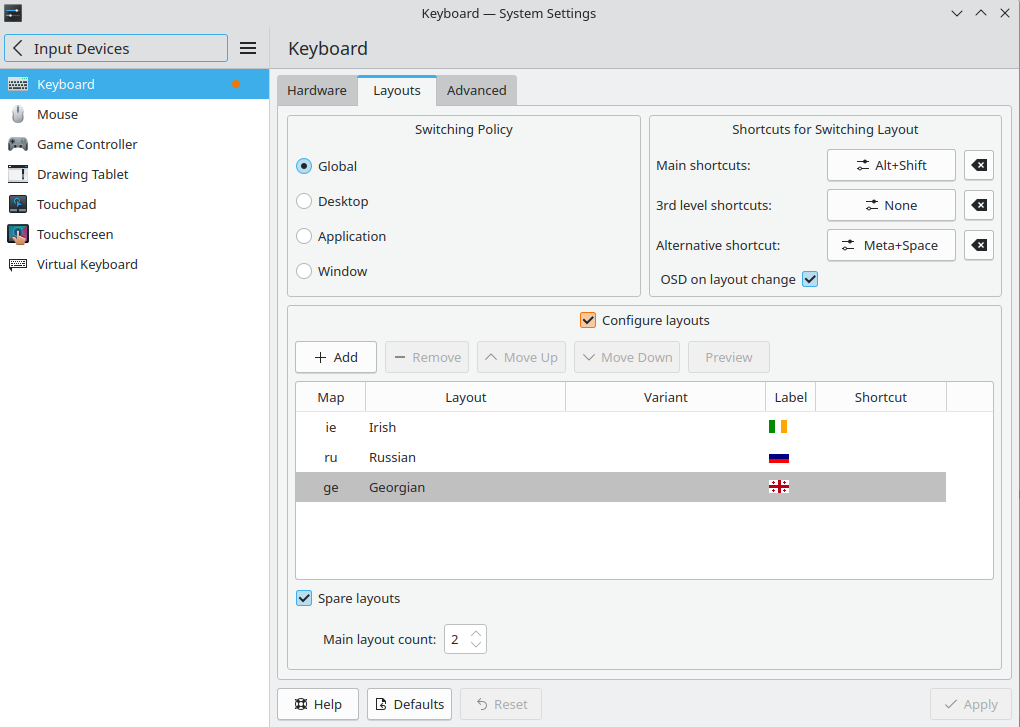This screenshot has height=727, width=1020.
Task: Expand the title bar overflow chevron
Action: 957,13
